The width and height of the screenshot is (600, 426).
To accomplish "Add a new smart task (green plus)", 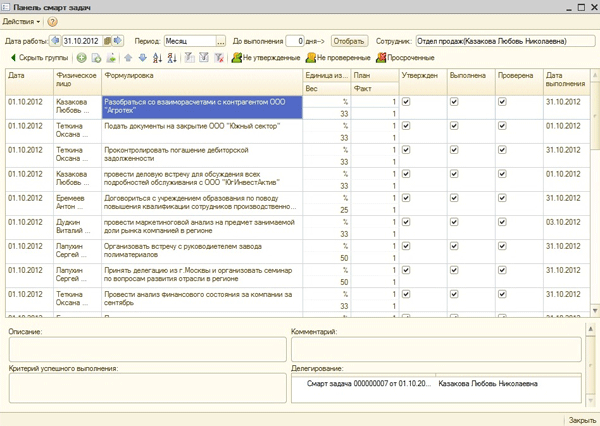I will click(82, 58).
